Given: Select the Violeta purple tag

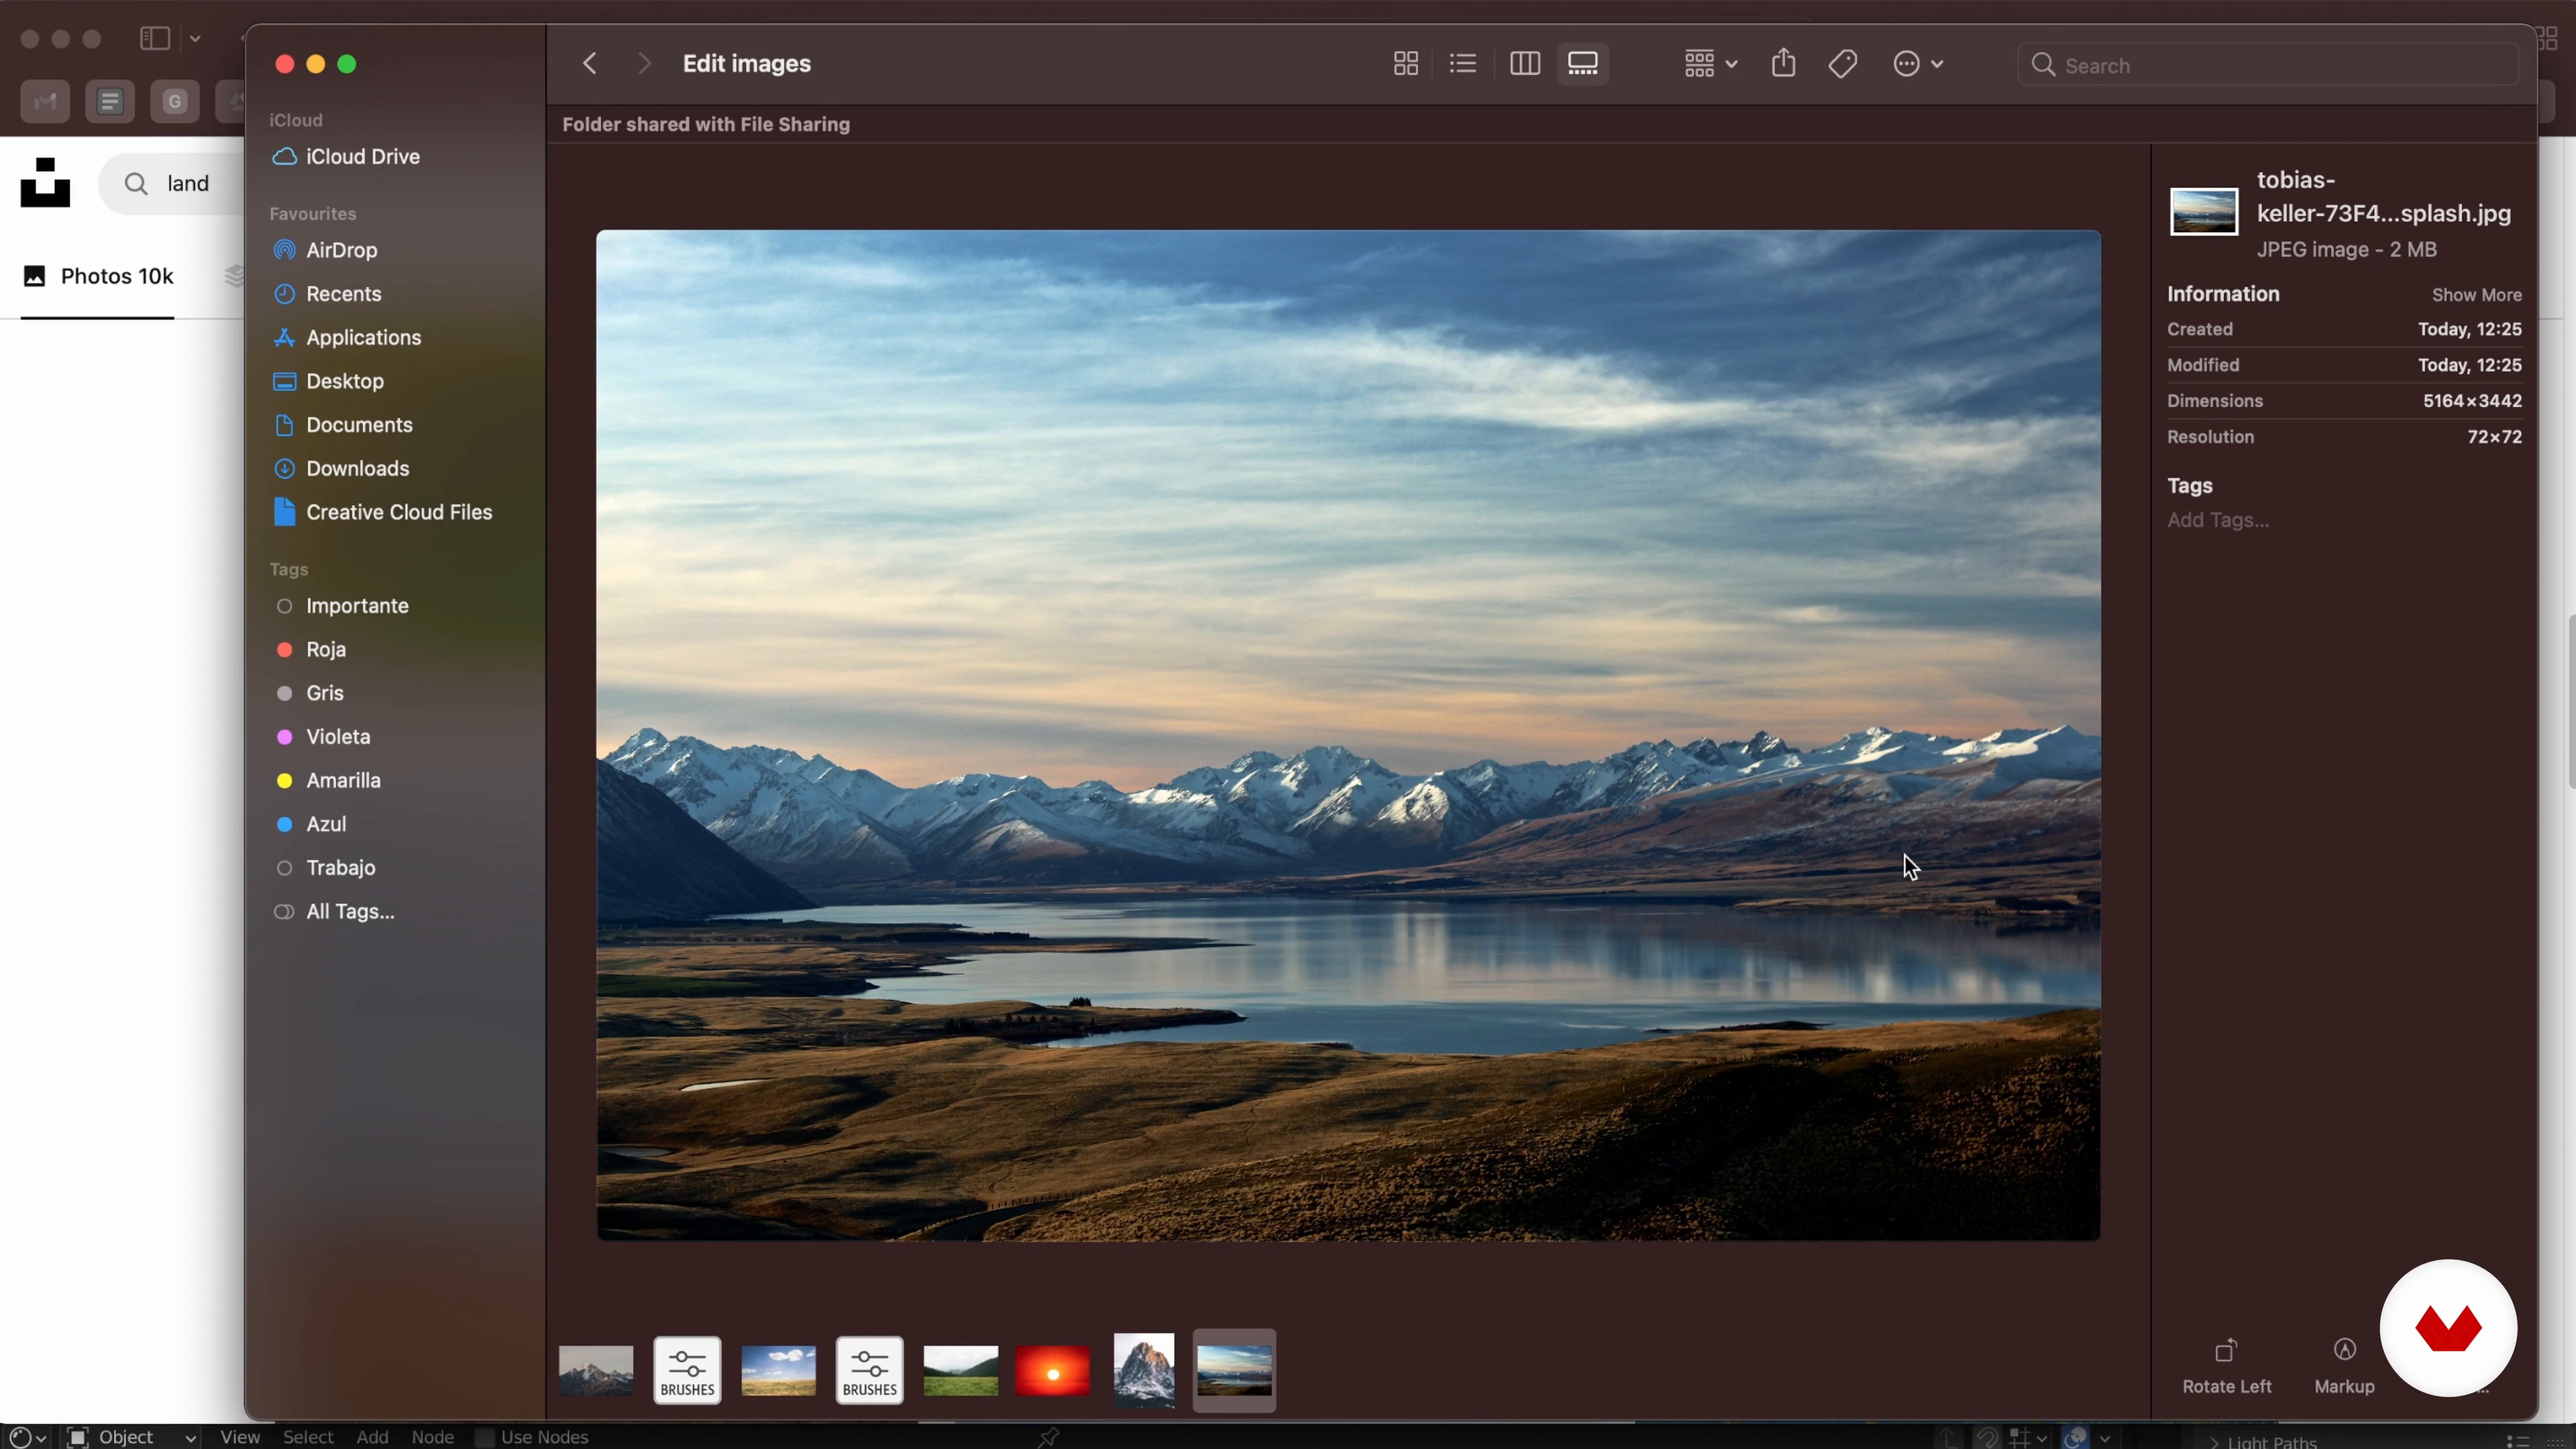Looking at the screenshot, I should [323, 737].
